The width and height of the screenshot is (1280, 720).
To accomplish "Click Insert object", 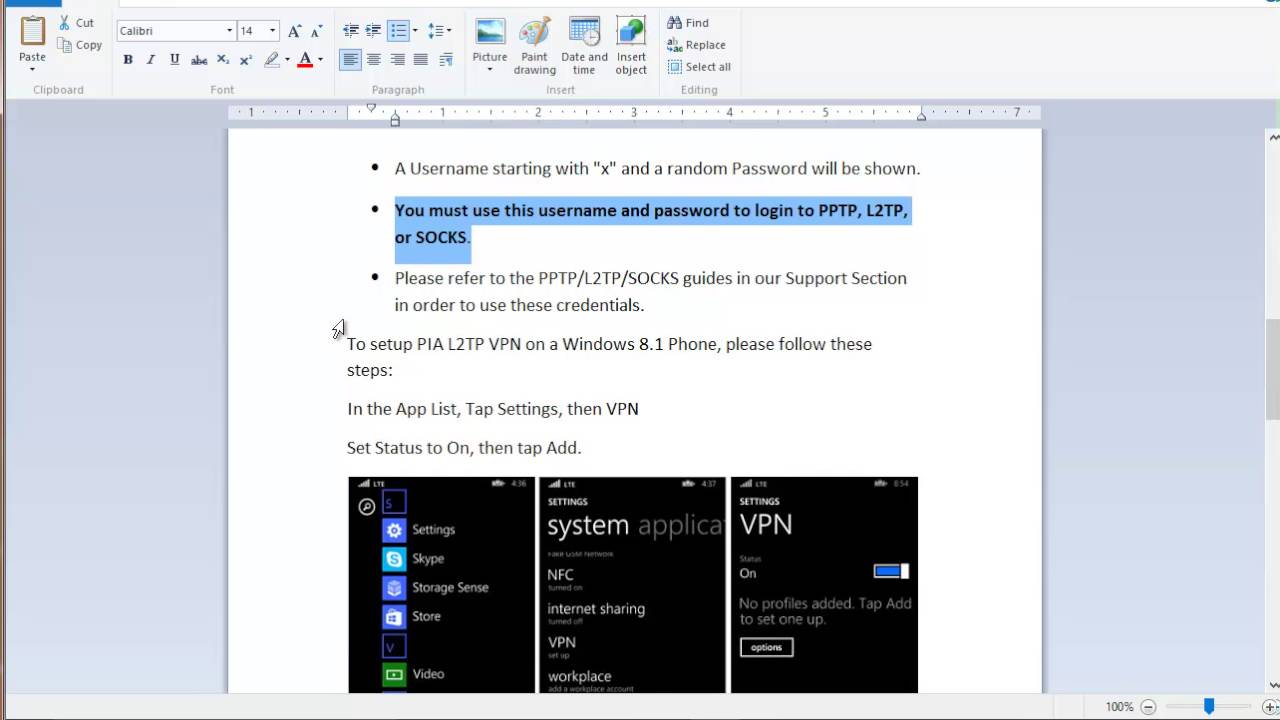I will coord(631,46).
